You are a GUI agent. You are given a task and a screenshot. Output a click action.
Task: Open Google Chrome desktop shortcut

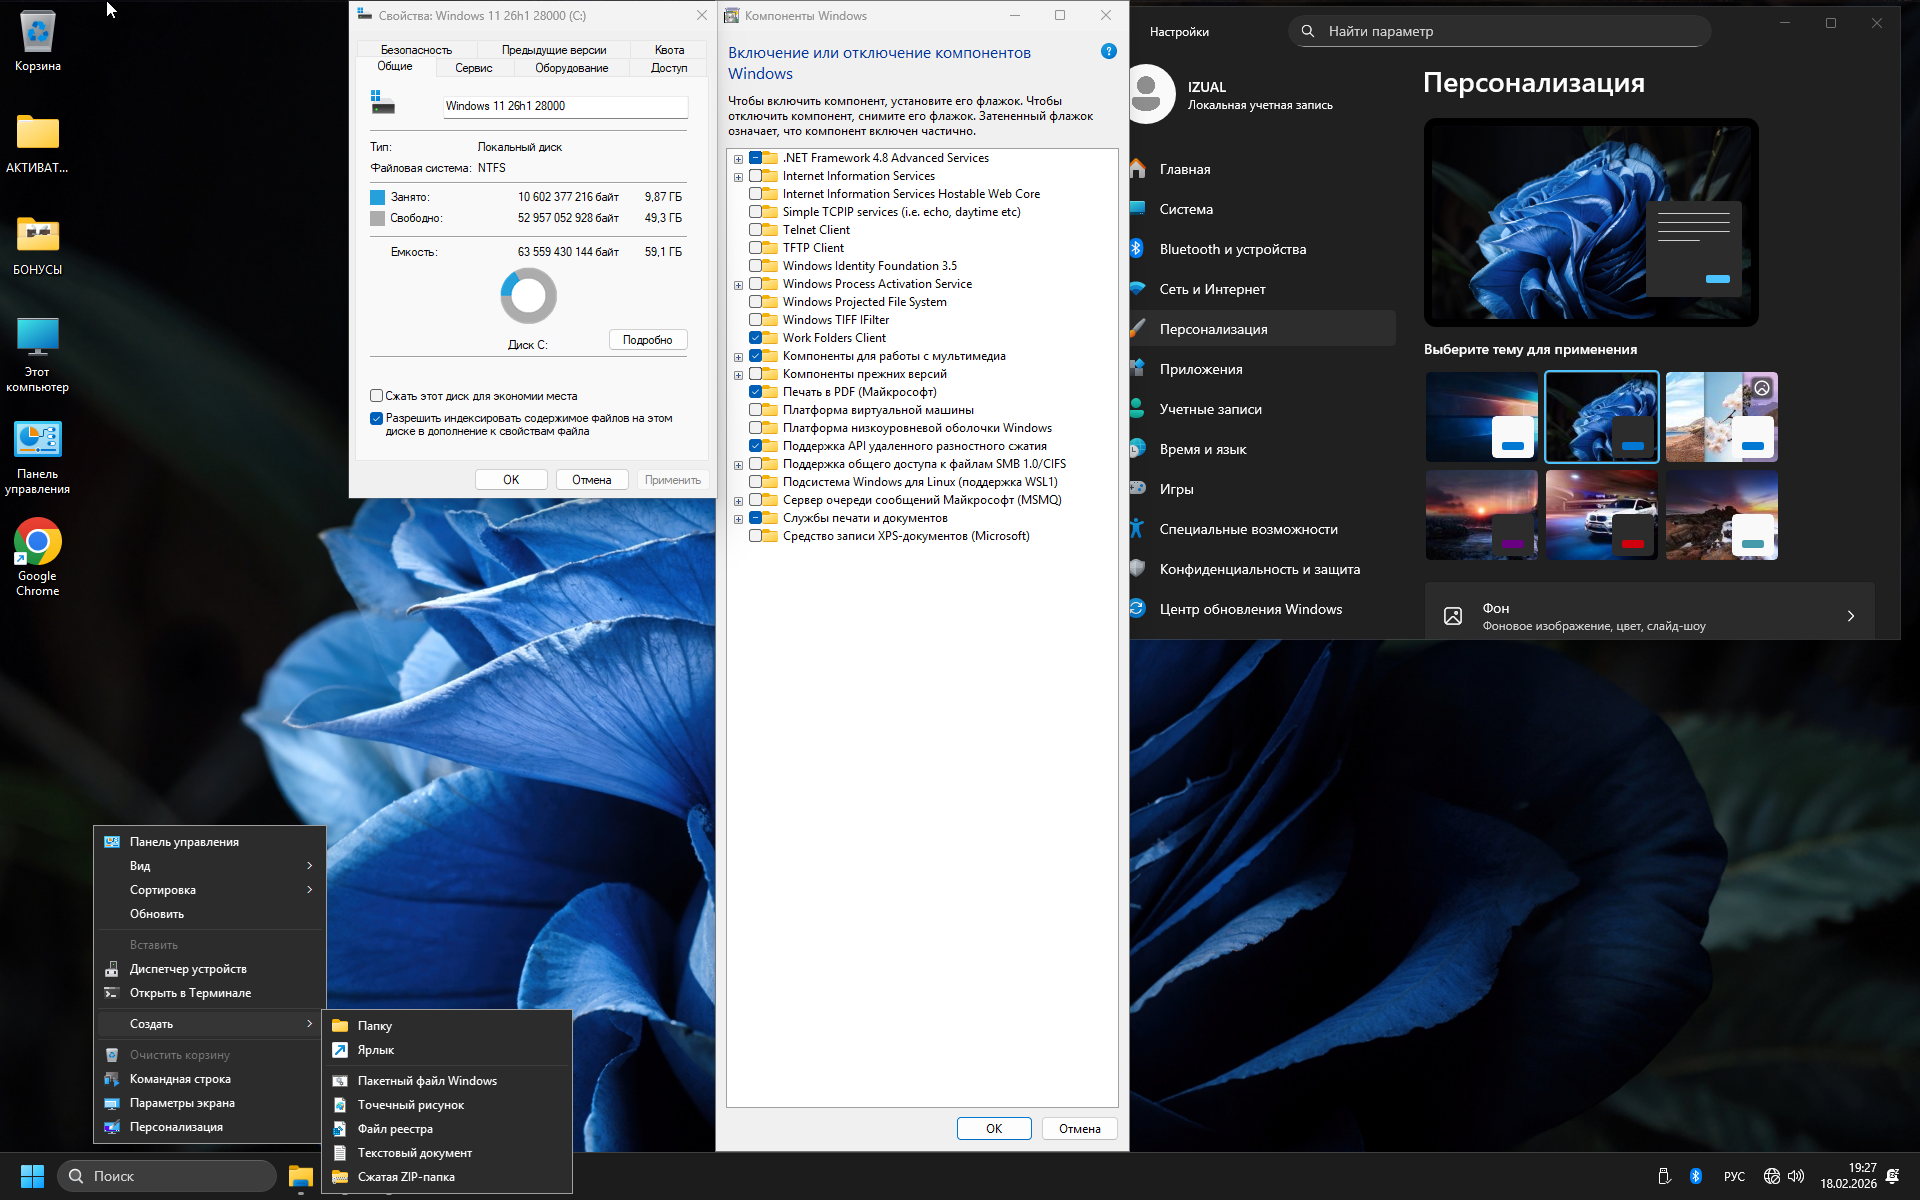(x=37, y=543)
